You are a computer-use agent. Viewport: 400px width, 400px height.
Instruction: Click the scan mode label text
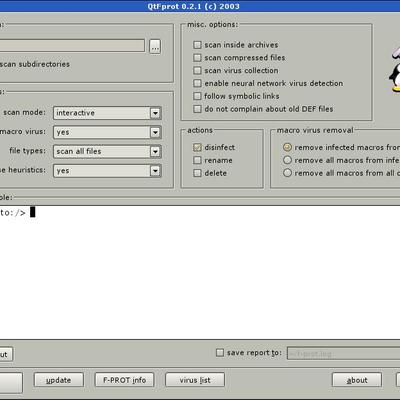coord(24,112)
